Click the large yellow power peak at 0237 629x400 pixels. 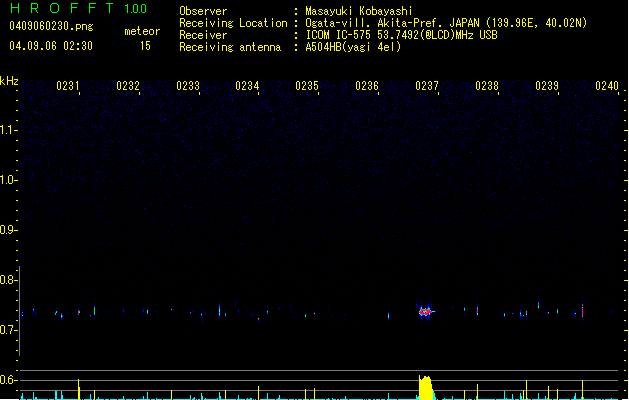tap(426, 388)
